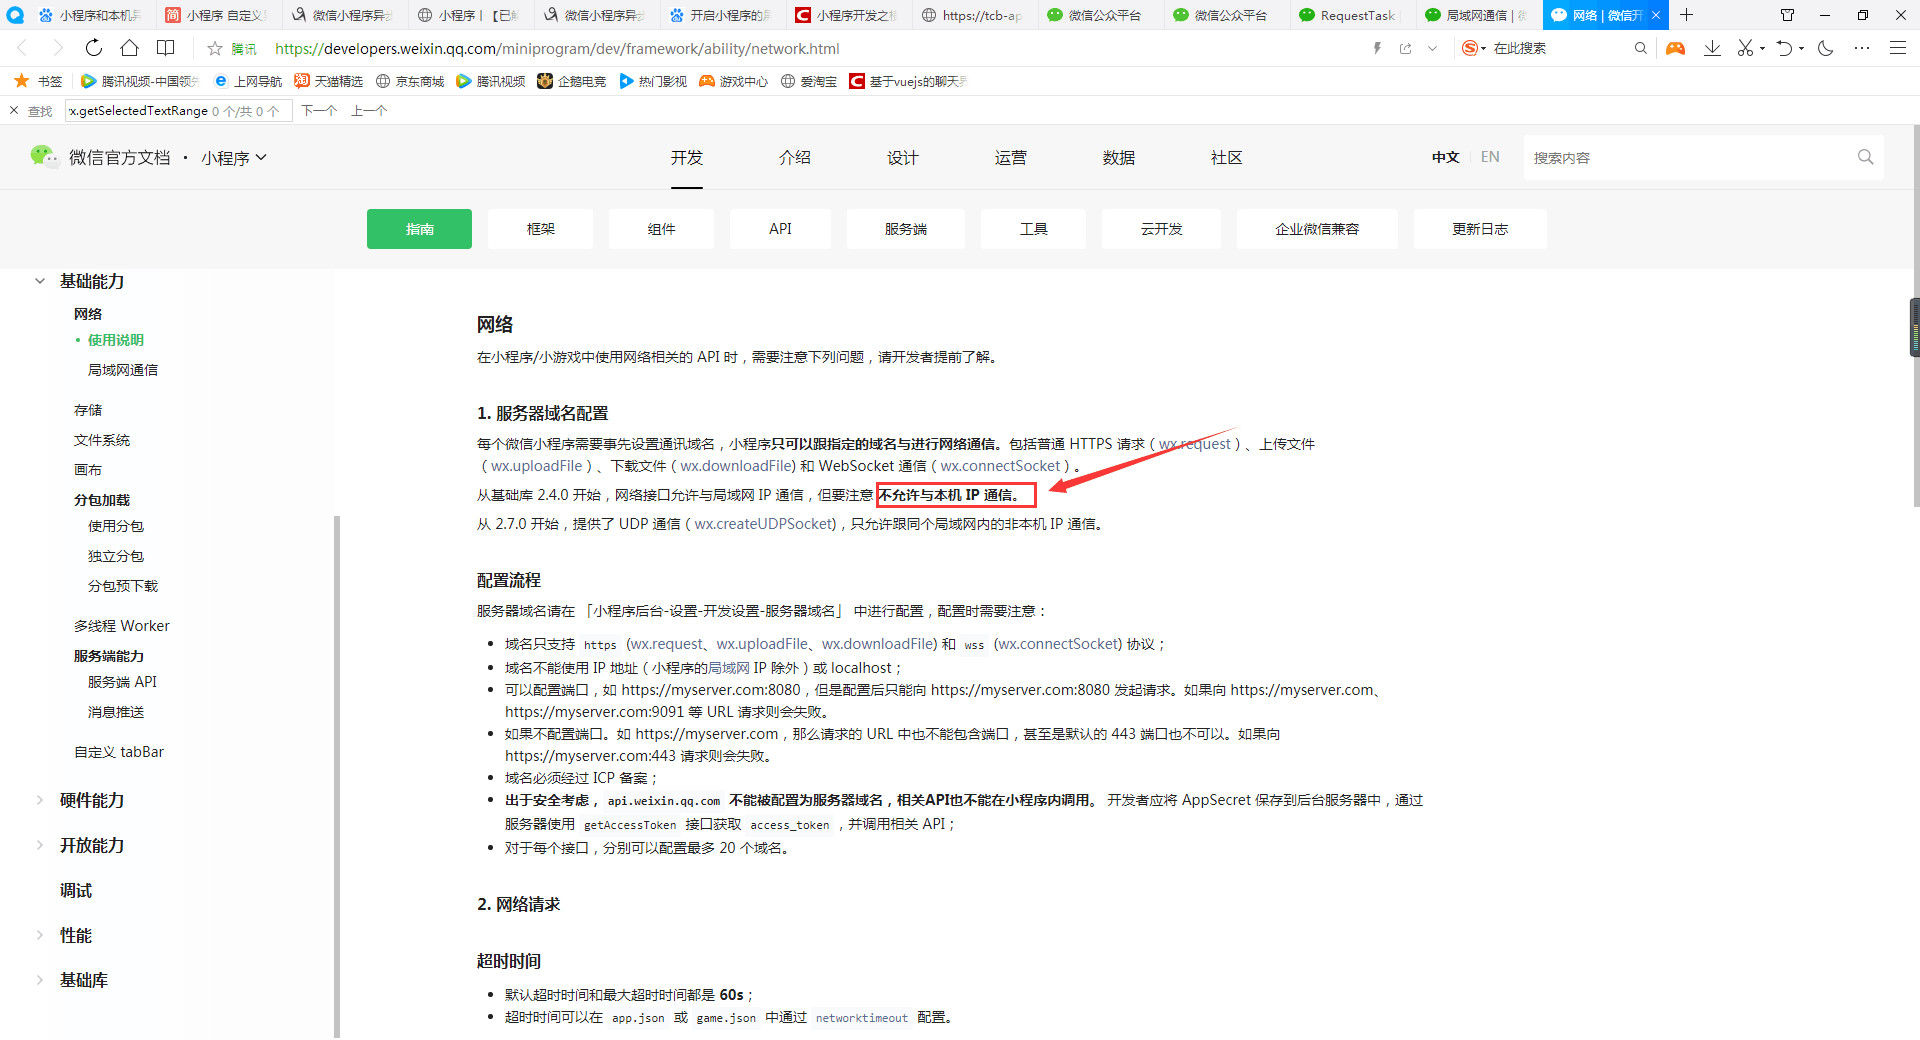Expand the 基础库 sidebar section
The width and height of the screenshot is (1920, 1040).
click(39, 980)
